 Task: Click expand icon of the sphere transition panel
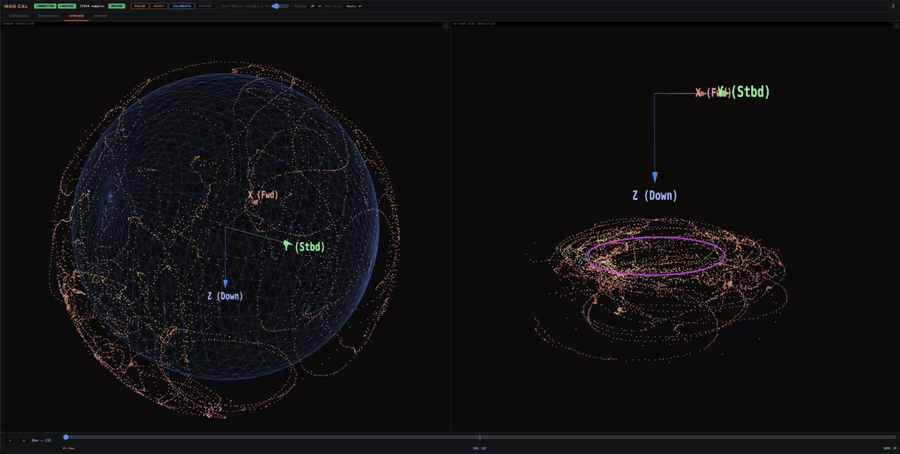(445, 26)
